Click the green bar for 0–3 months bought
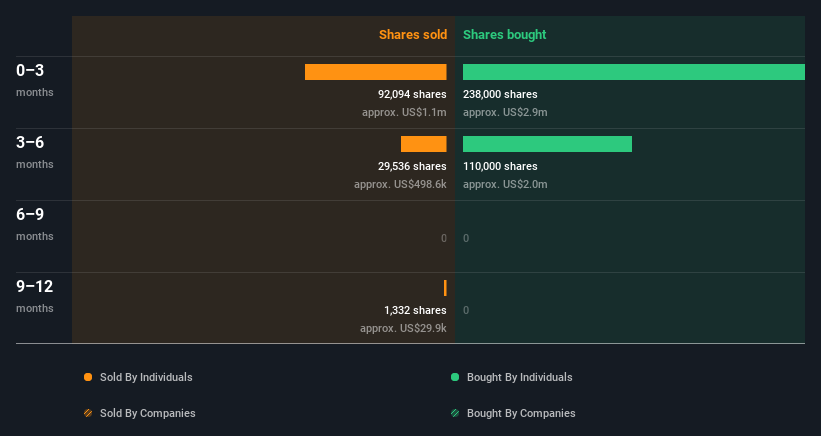Viewport: 821px width, 436px height. point(634,72)
